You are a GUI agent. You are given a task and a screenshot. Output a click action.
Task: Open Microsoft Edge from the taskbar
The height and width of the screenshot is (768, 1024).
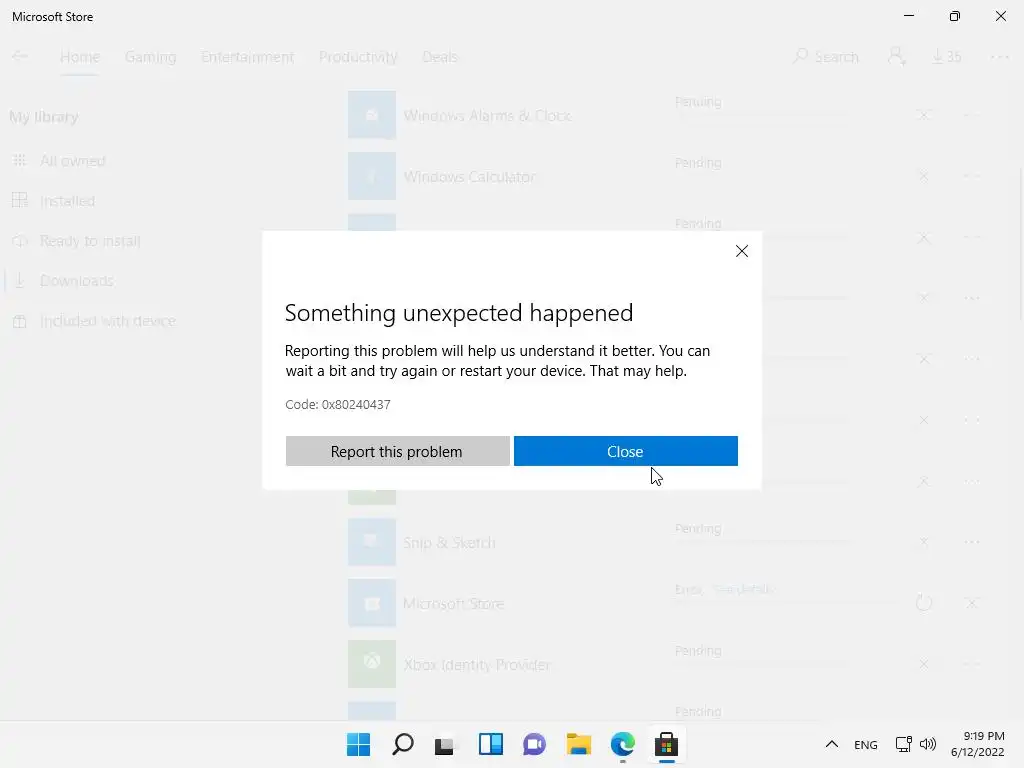(622, 744)
